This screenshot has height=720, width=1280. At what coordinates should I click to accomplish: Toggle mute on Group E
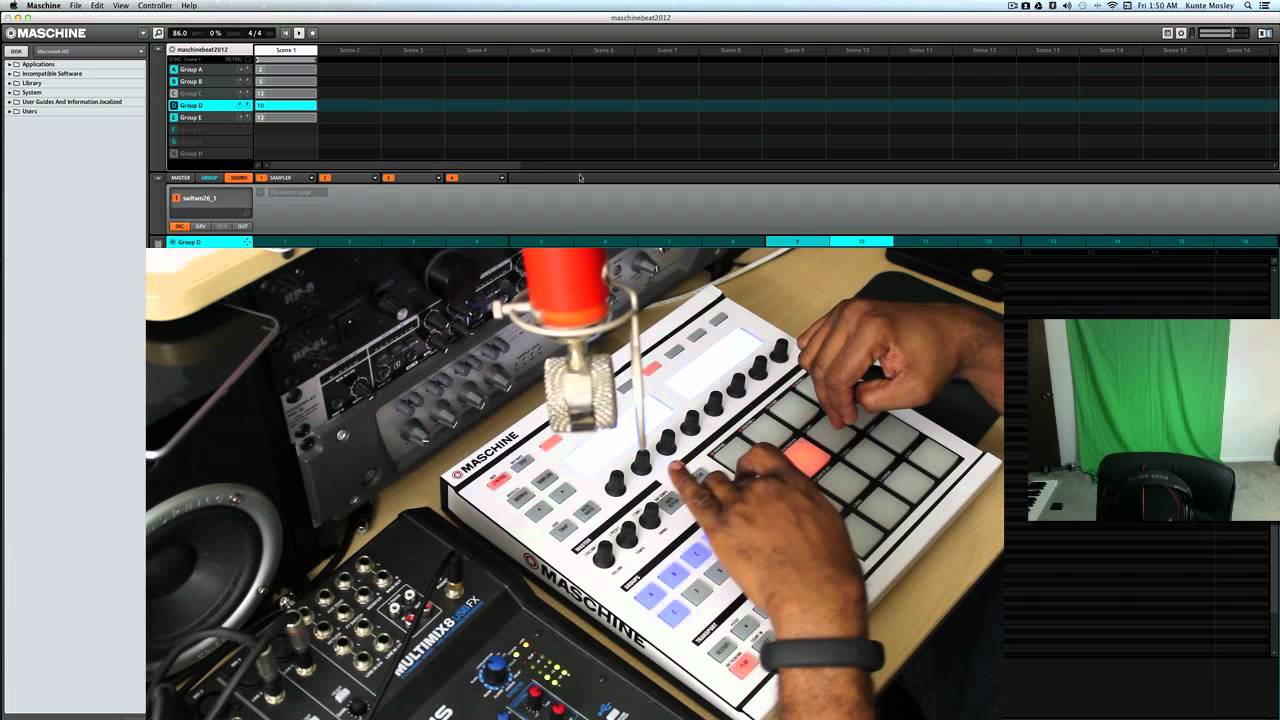[x=240, y=118]
